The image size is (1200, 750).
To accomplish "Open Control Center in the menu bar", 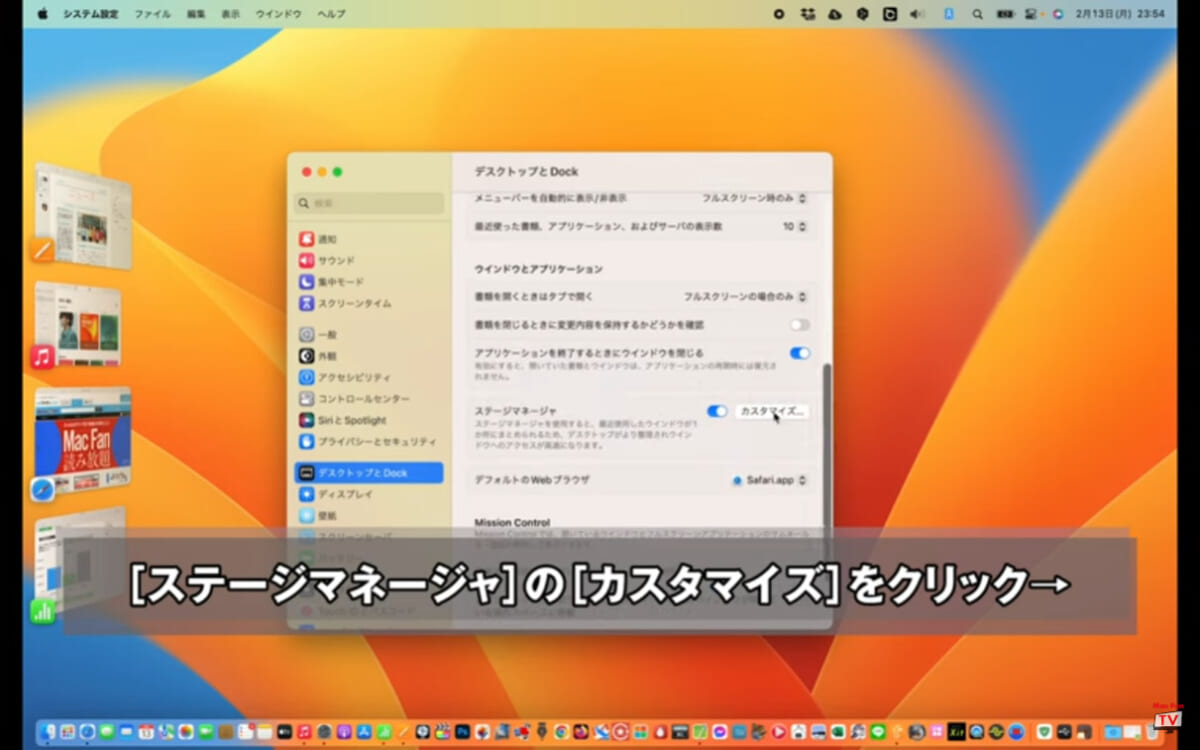I will pos(1031,15).
